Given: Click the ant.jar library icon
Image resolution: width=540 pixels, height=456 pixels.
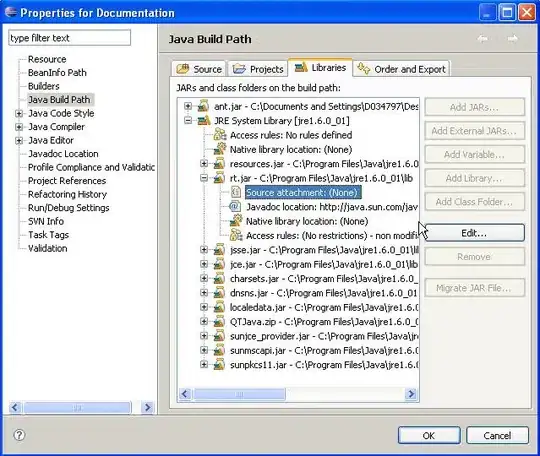Looking at the screenshot, I should [203, 106].
